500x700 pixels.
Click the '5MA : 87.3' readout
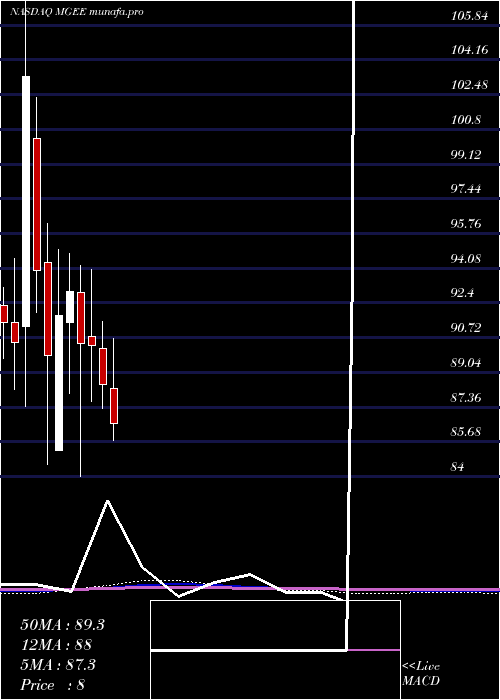click(58, 665)
